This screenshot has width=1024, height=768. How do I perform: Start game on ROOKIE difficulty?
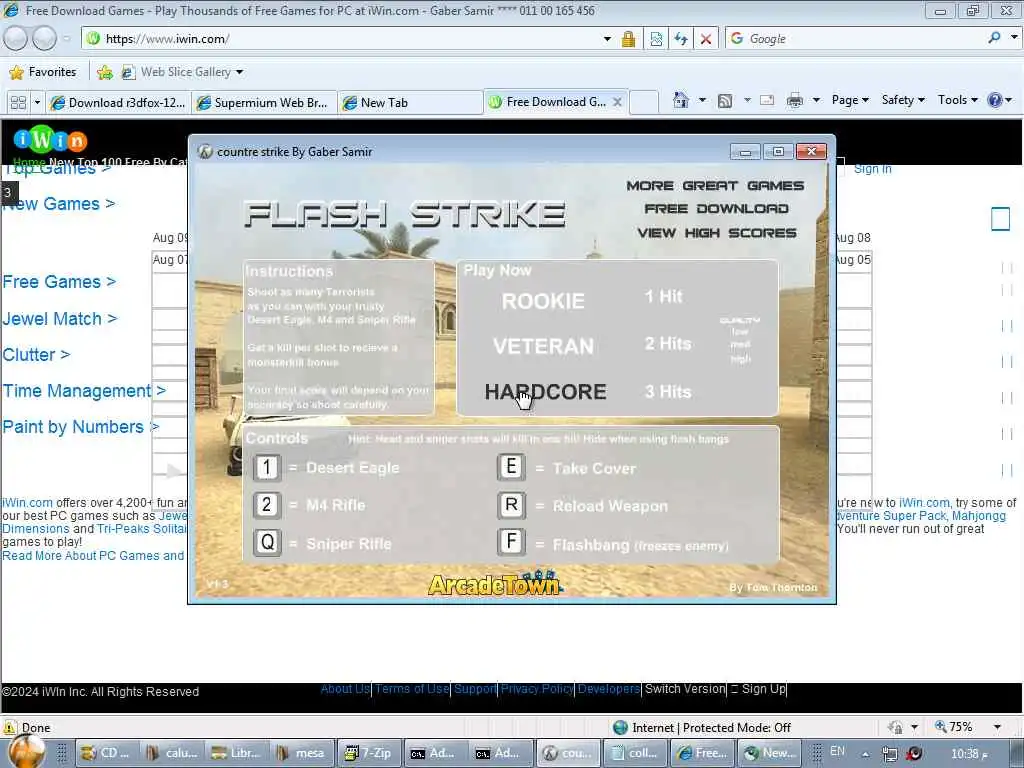[543, 301]
